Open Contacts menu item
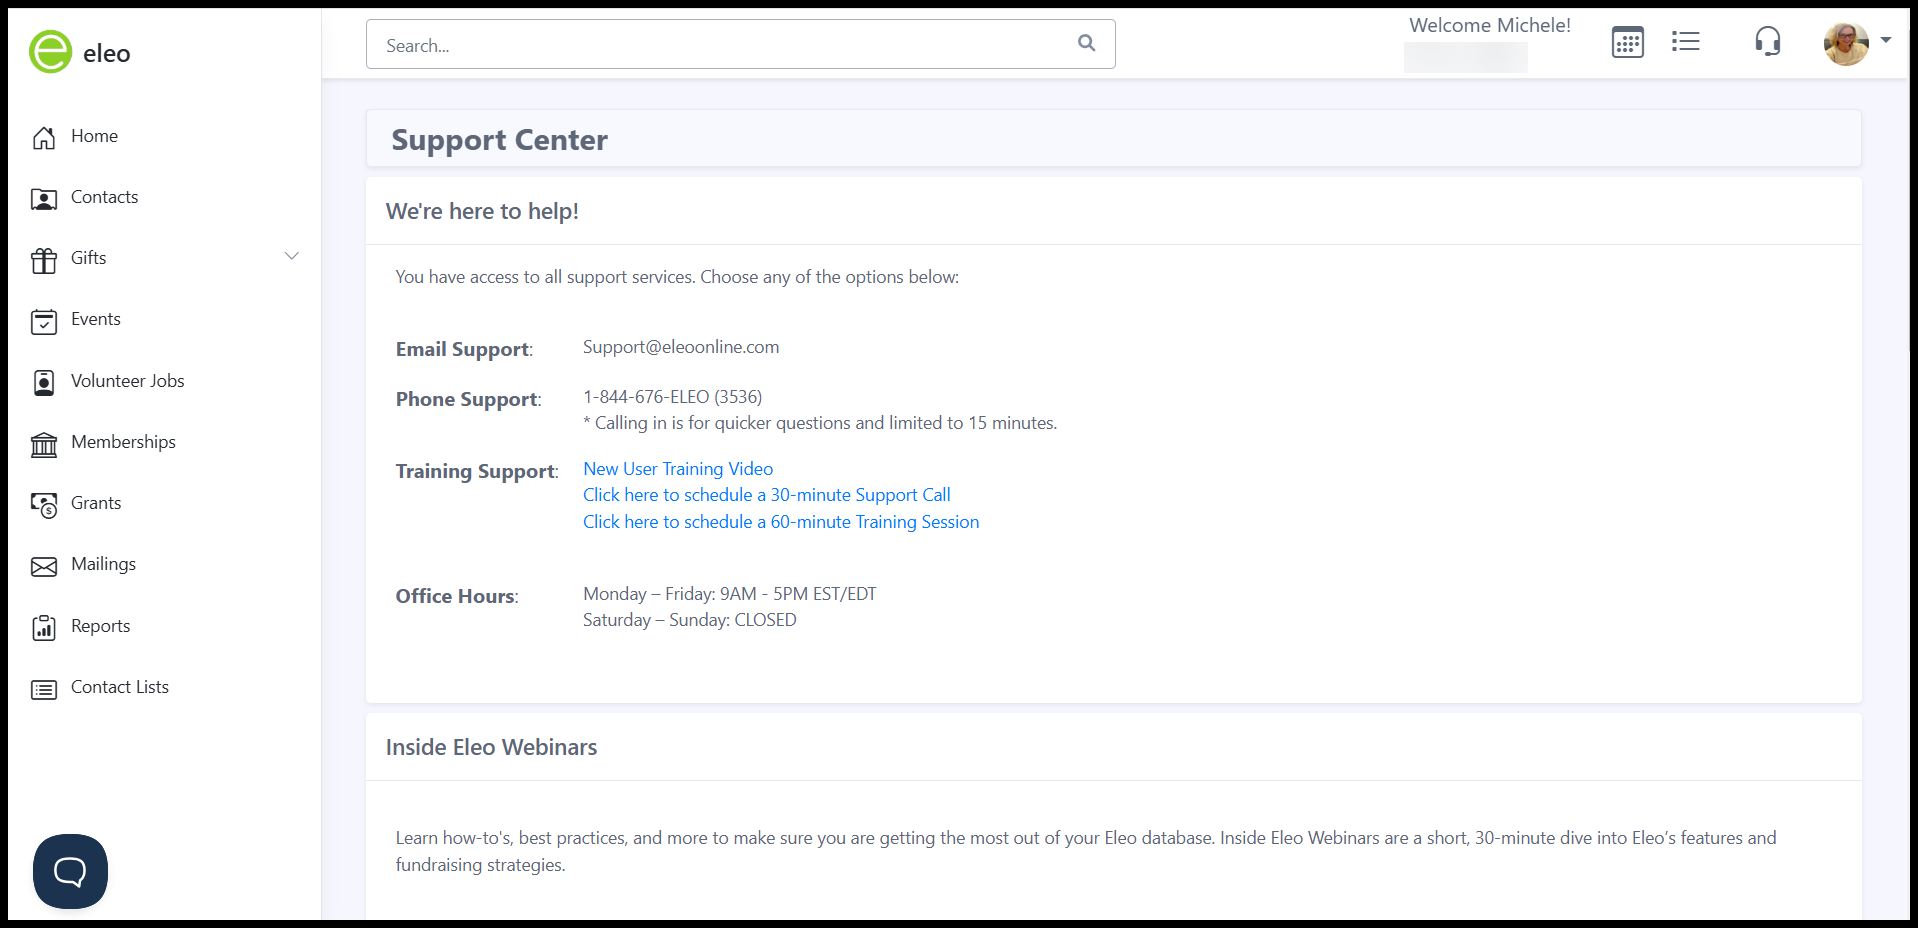Image resolution: width=1918 pixels, height=928 pixels. (x=104, y=197)
